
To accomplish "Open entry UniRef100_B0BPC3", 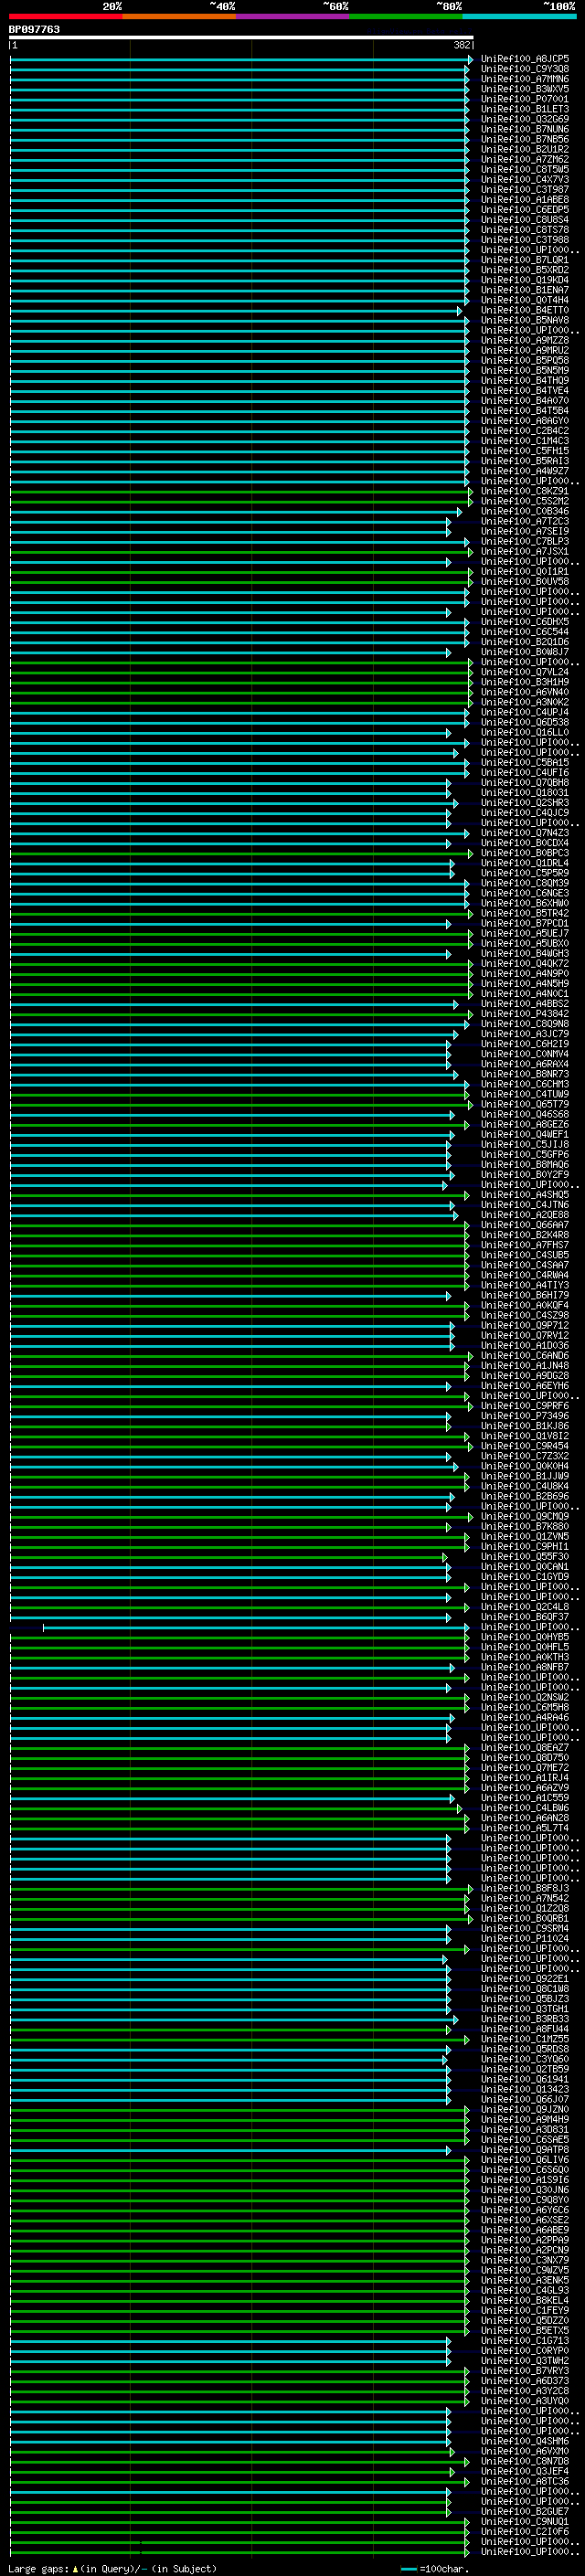I will pos(525,853).
